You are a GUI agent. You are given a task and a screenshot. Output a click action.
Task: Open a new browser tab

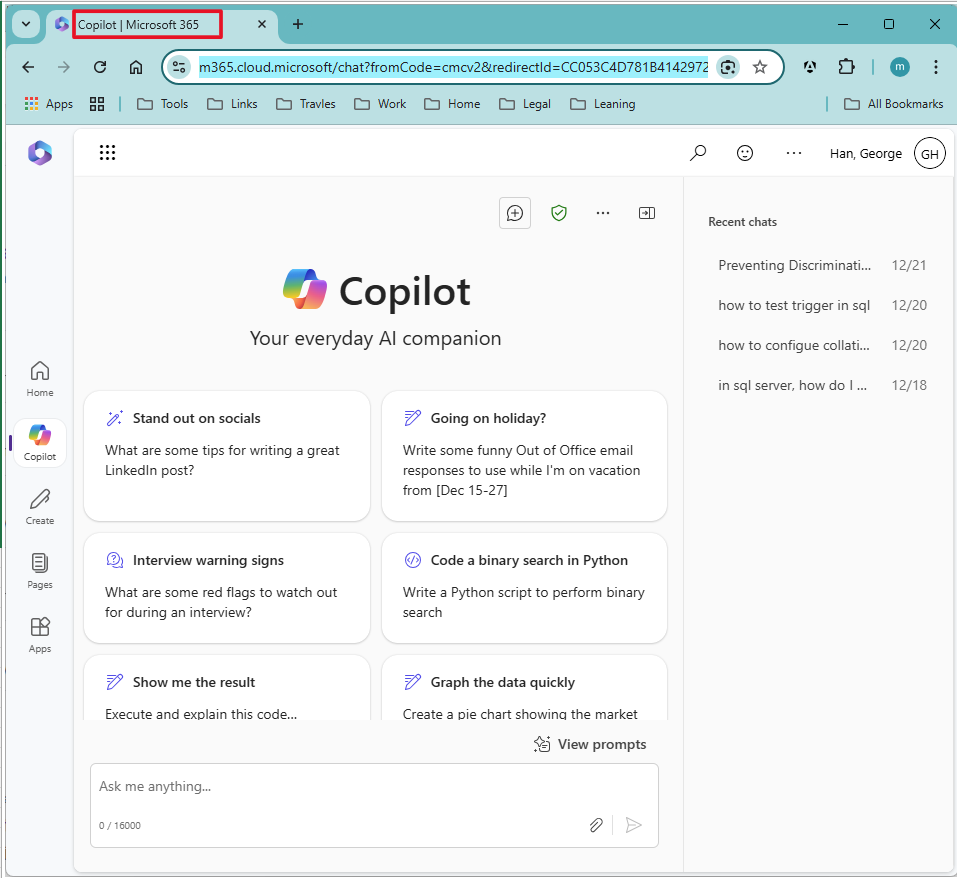(298, 24)
